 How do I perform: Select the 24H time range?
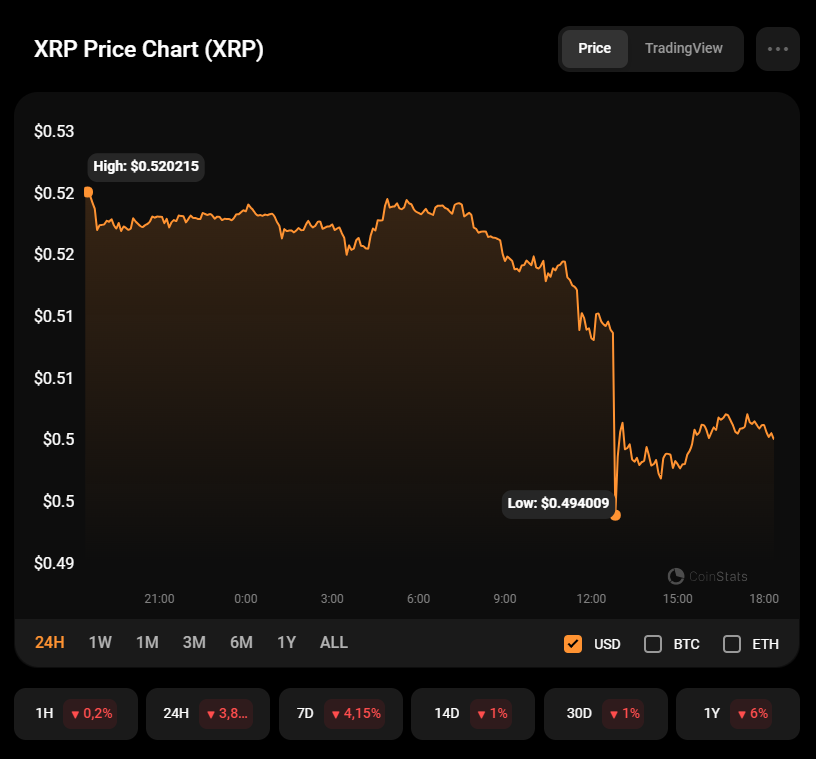pos(50,642)
